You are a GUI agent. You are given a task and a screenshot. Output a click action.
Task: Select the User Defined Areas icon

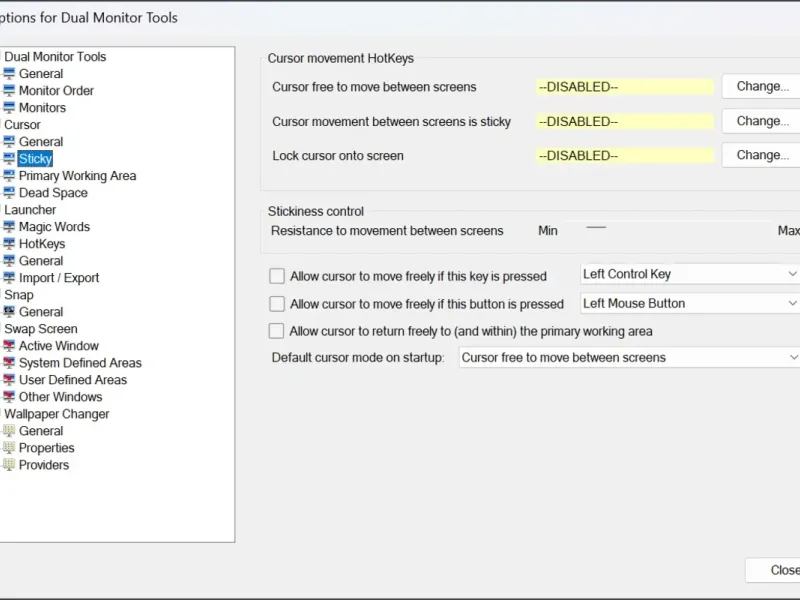(x=9, y=380)
